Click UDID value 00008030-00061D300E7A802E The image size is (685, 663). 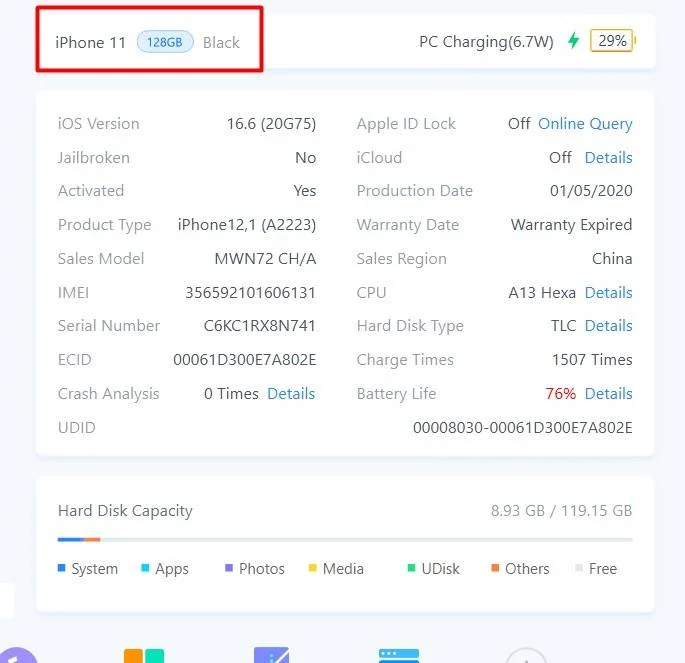tap(522, 427)
